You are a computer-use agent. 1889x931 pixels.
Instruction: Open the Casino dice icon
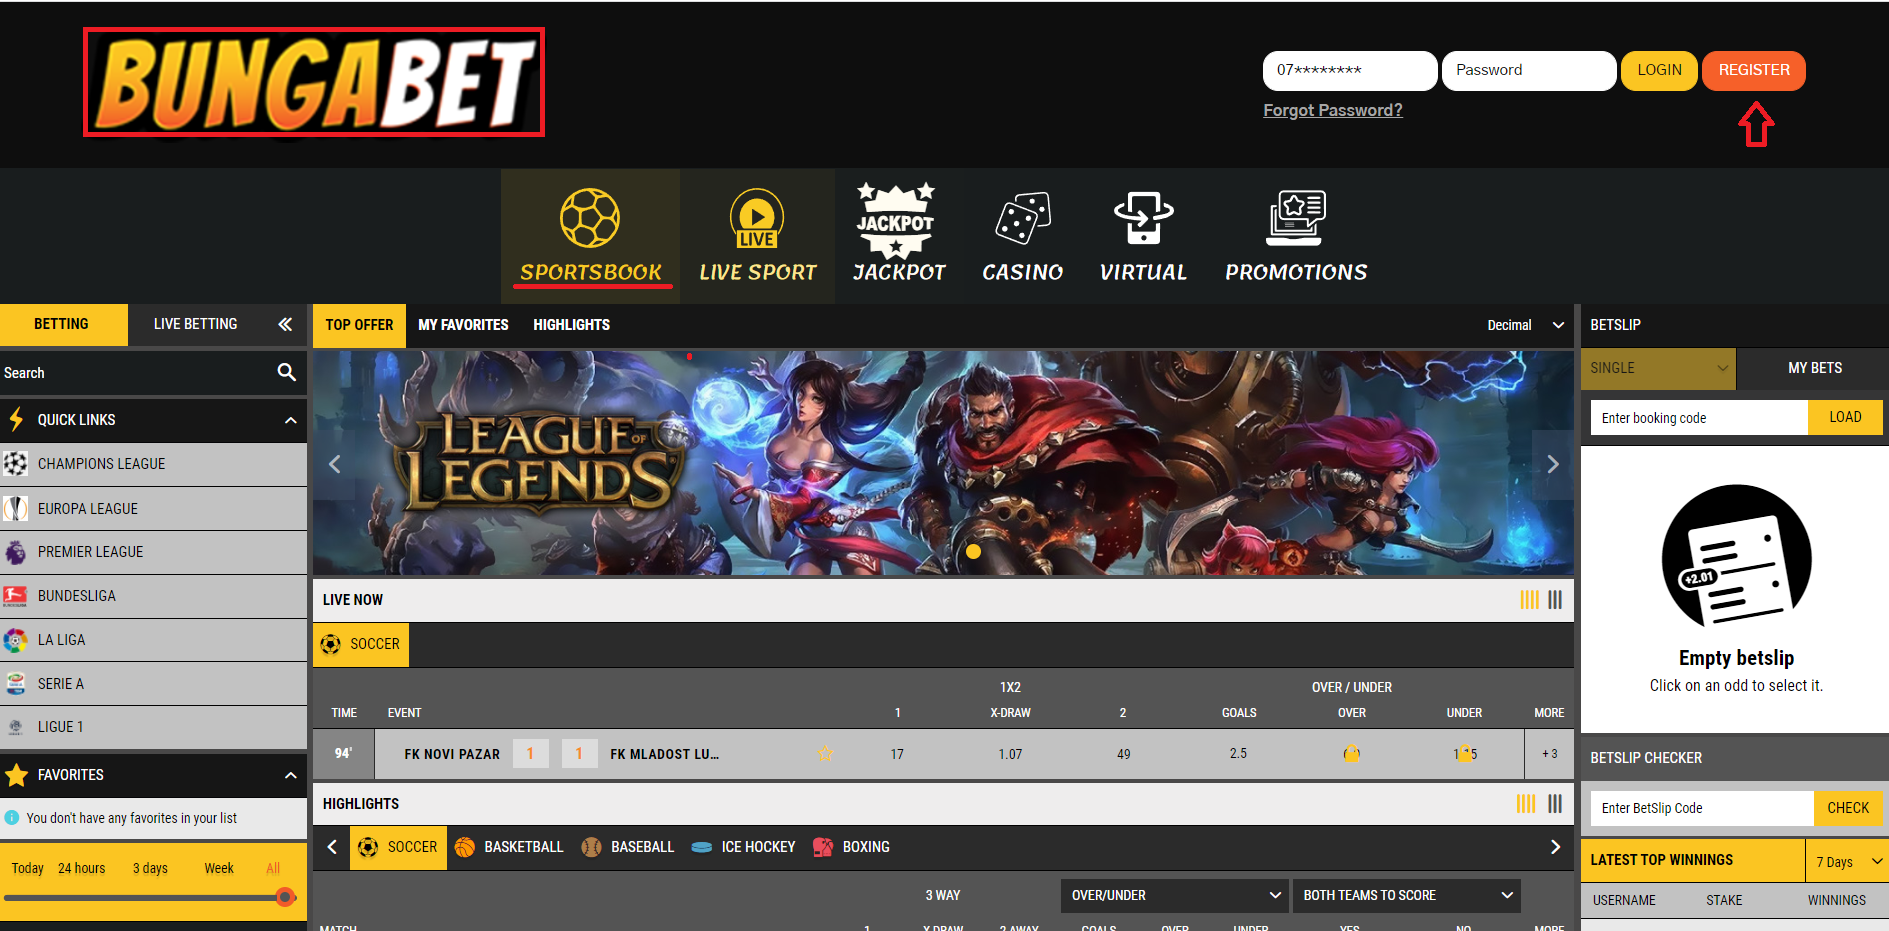coord(1023,218)
